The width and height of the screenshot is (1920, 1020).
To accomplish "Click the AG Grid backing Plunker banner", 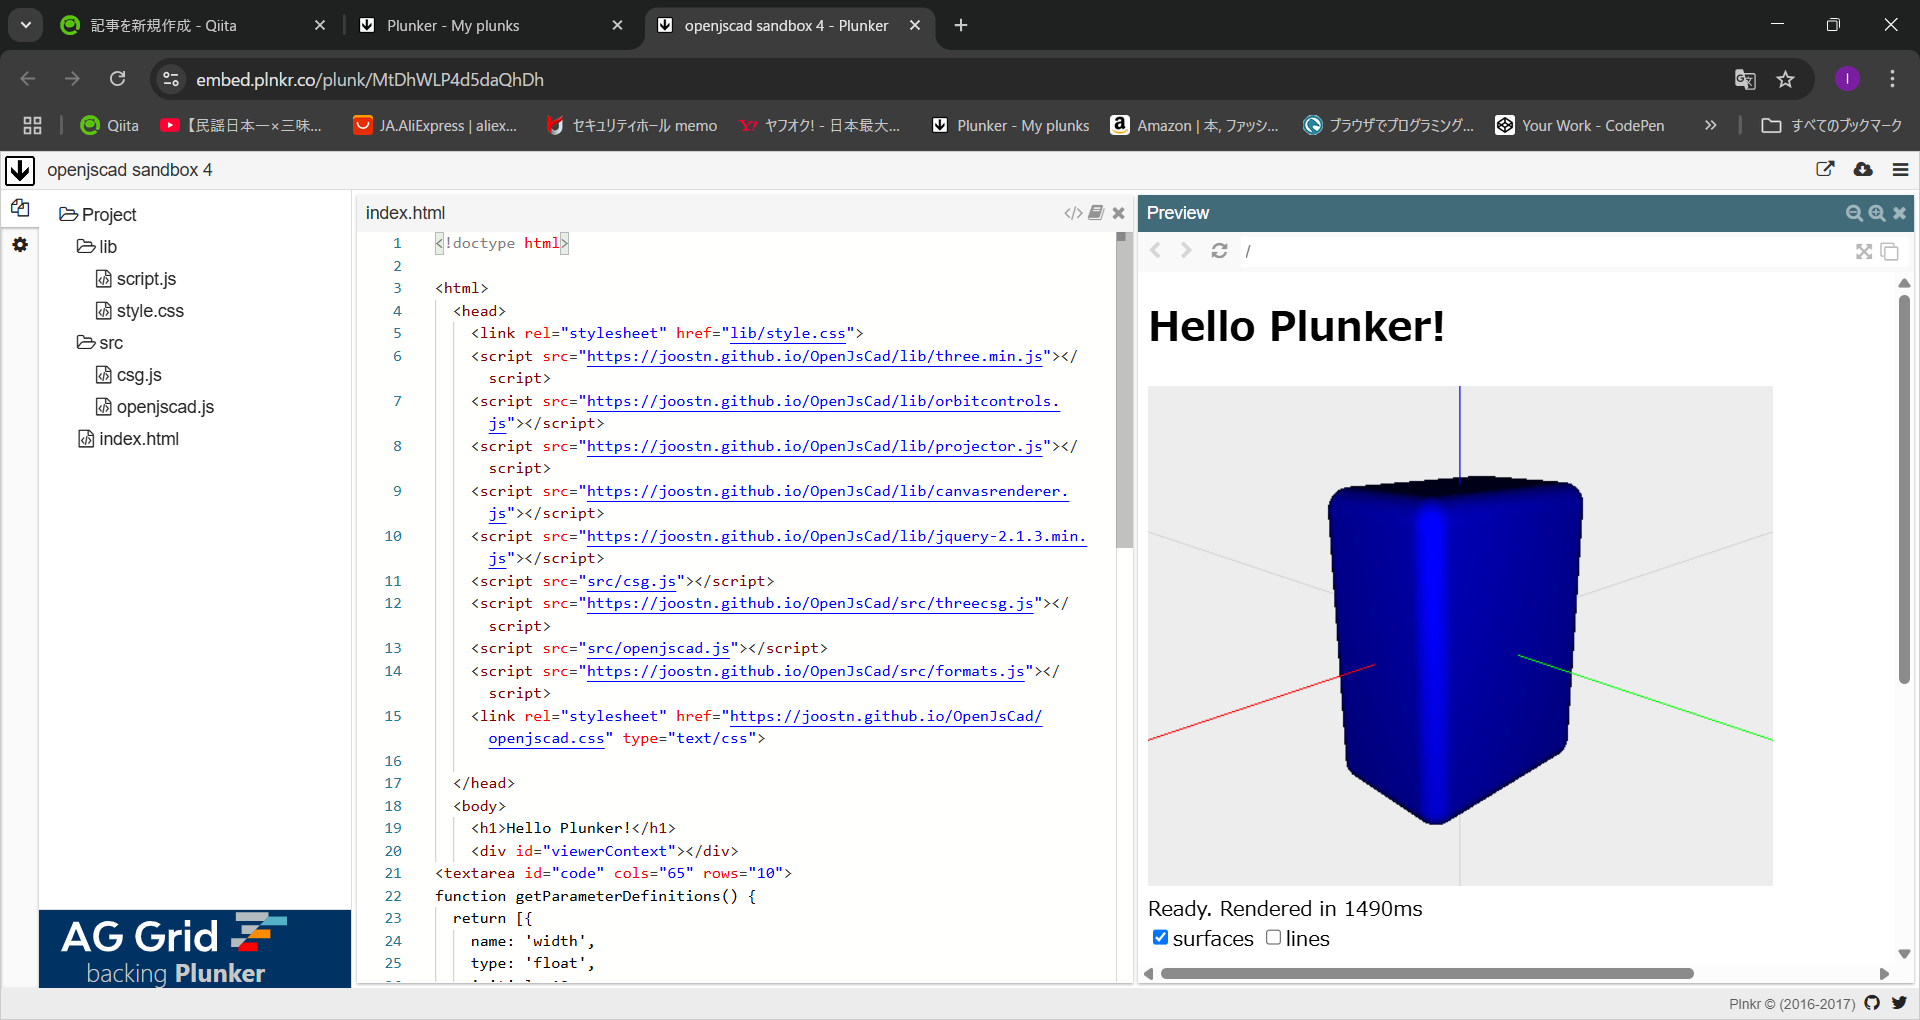I will coord(195,948).
